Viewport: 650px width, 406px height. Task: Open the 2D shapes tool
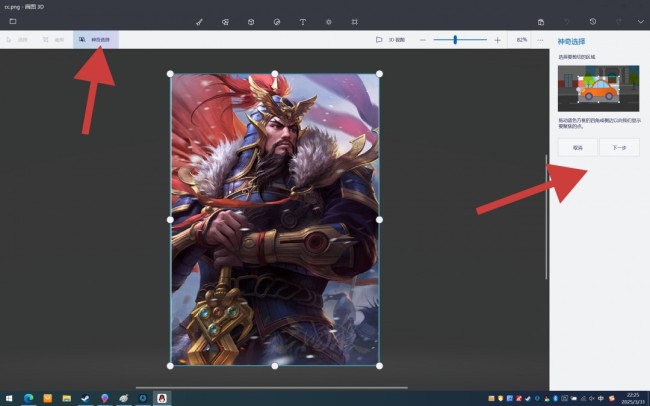pyautogui.click(x=225, y=22)
